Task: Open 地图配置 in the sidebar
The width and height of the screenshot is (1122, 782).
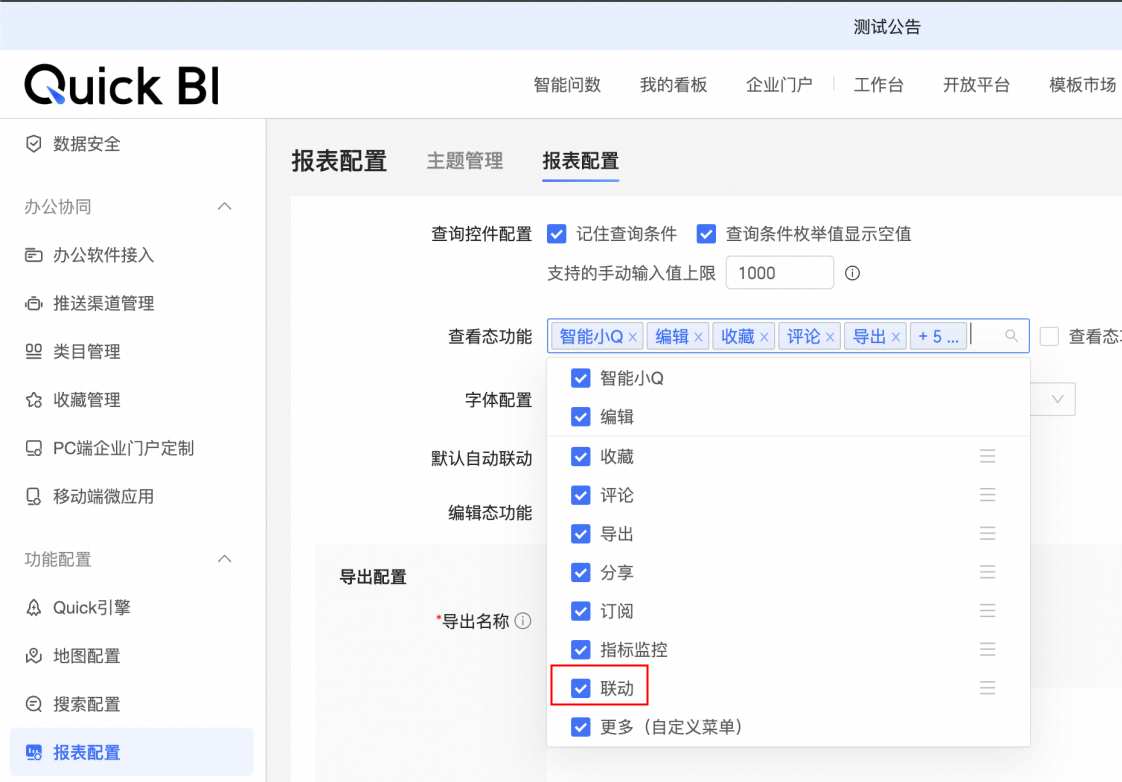Action: (86, 656)
